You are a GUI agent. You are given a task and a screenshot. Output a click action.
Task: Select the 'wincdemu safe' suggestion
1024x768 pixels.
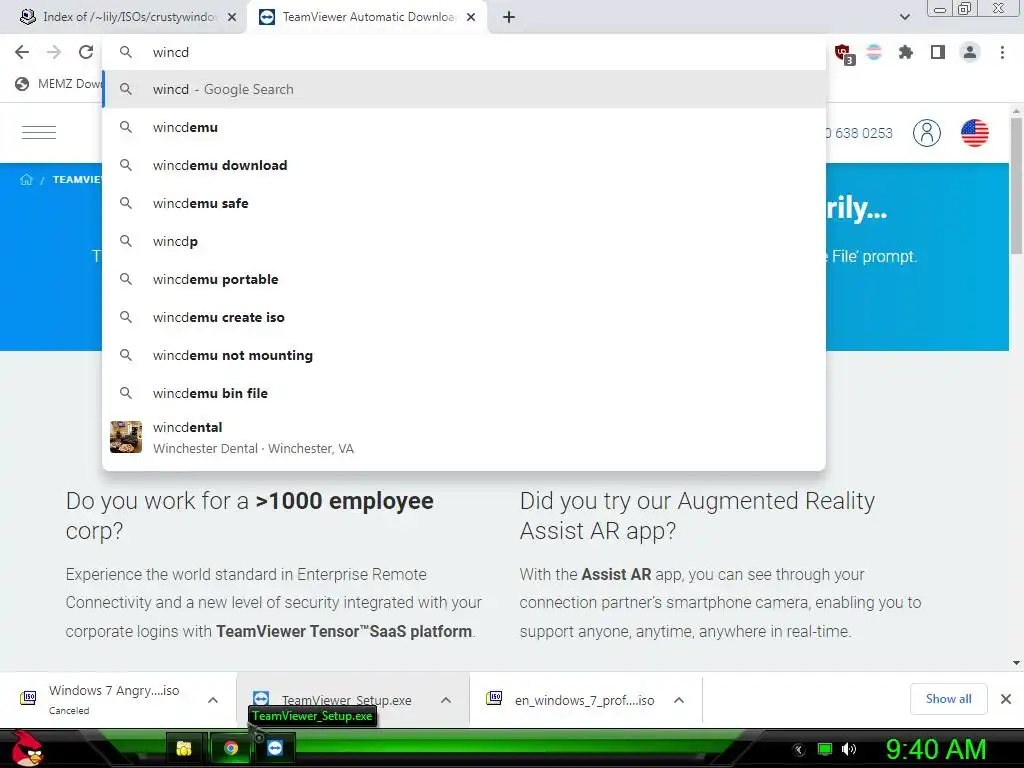point(464,203)
